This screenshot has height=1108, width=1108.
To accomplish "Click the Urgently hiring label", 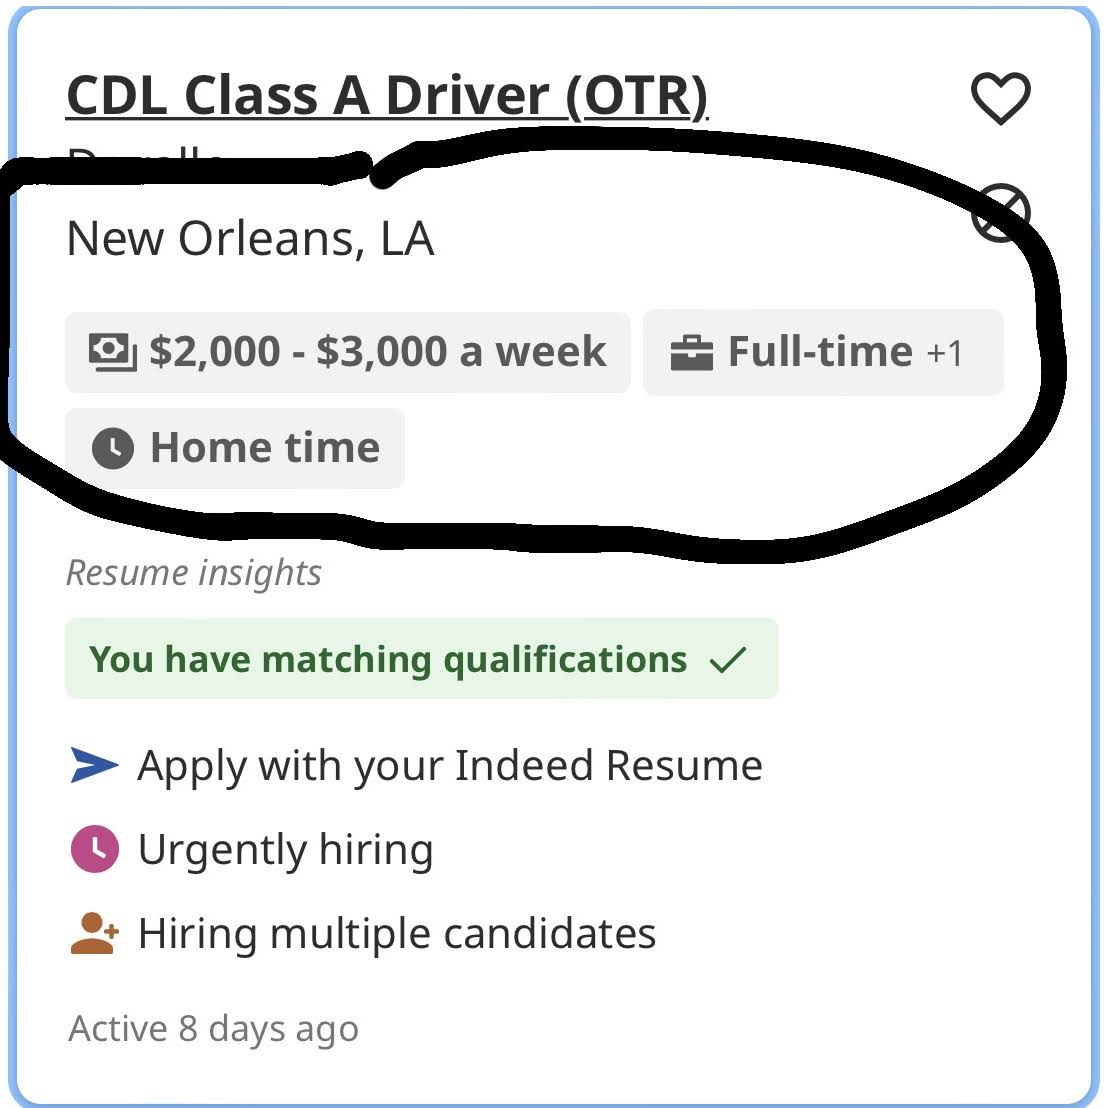I will click(285, 850).
